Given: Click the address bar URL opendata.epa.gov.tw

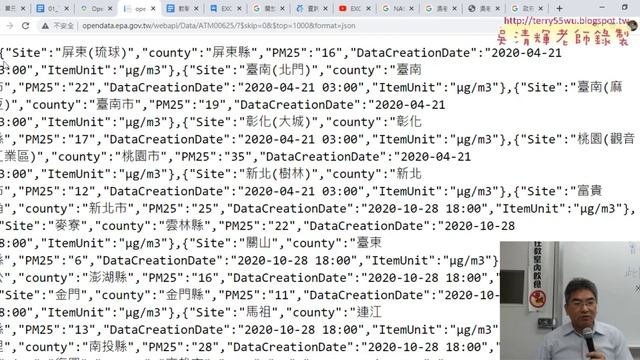Looking at the screenshot, I should (218, 26).
